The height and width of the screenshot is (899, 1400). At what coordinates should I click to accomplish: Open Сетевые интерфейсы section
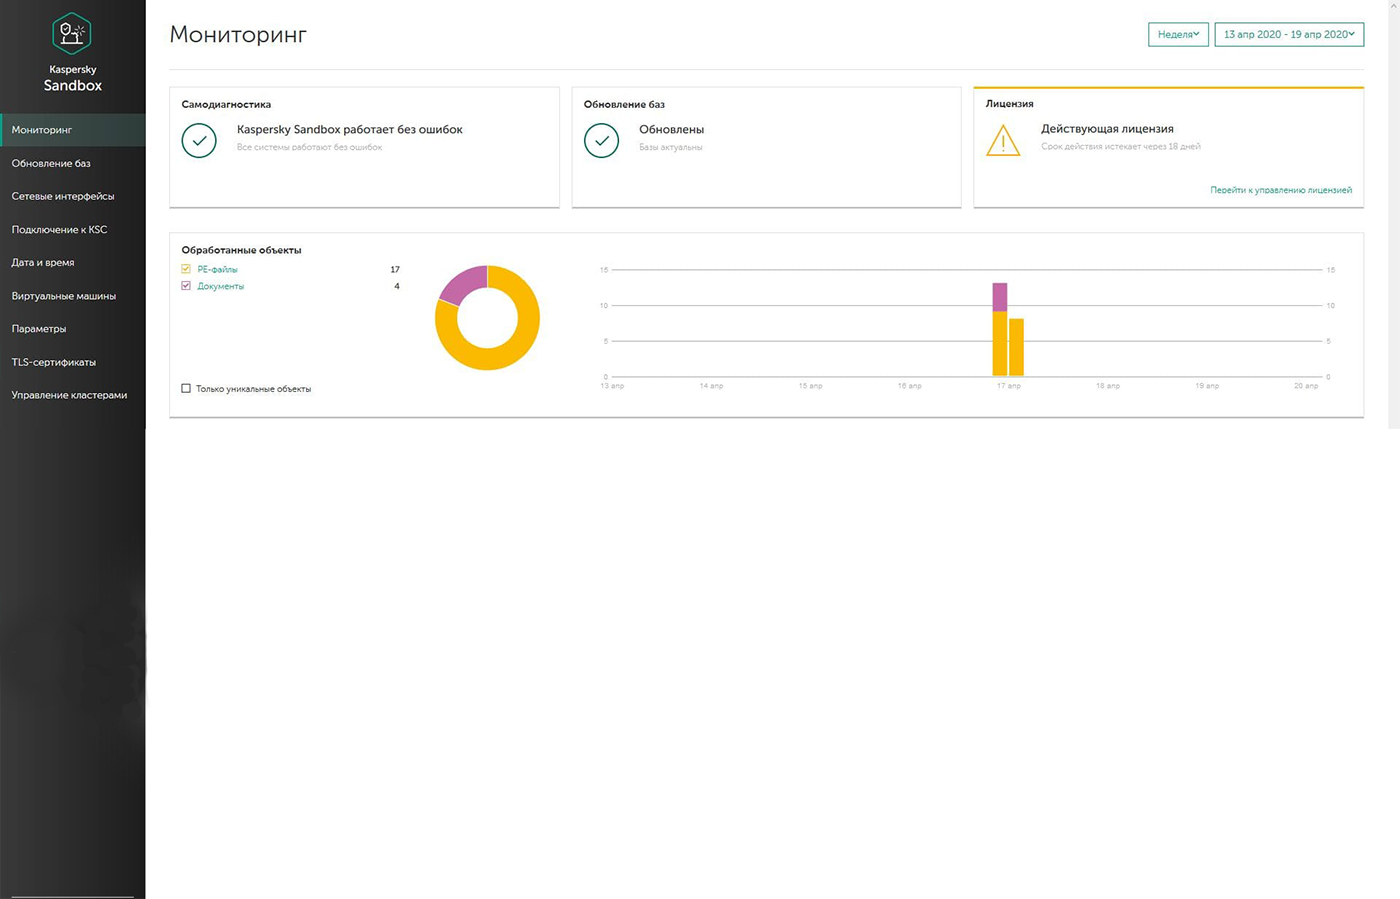click(x=63, y=196)
